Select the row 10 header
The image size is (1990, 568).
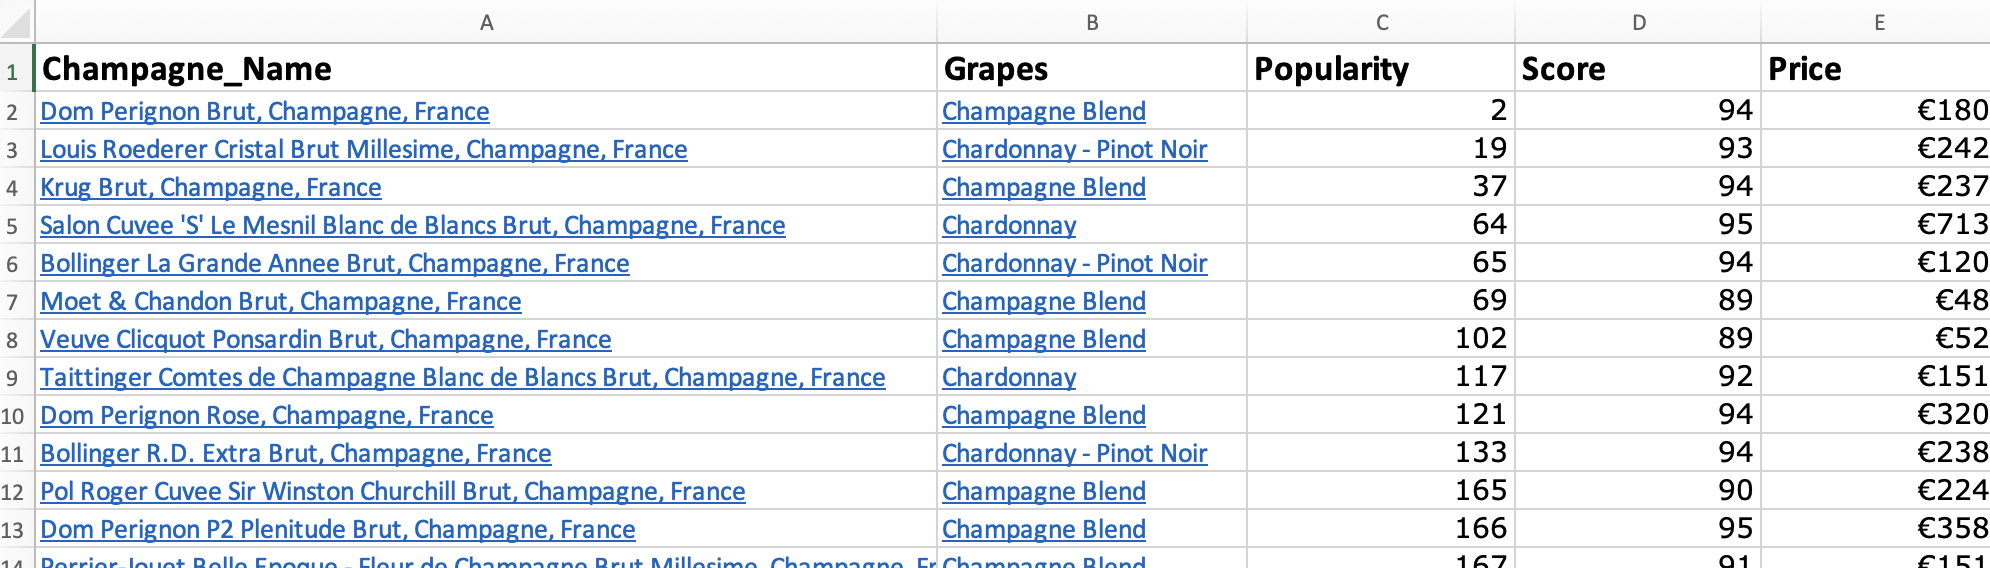(13, 416)
